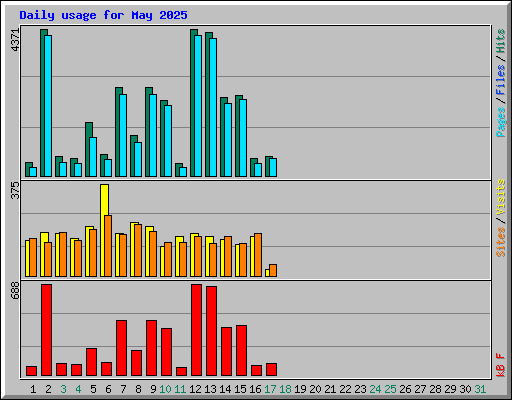Screen dimensions: 512x400
Task: Click the cyan files bar for day 7
Action: tap(123, 135)
